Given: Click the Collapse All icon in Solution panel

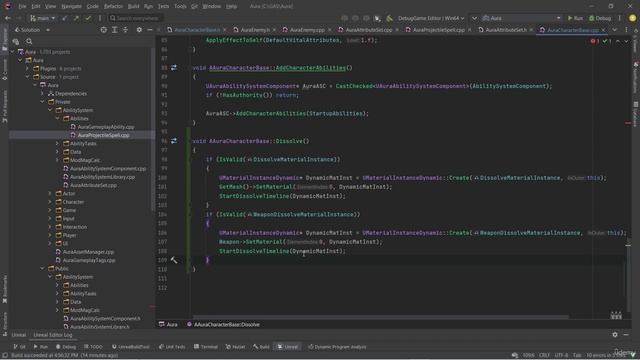Looking at the screenshot, I should pyautogui.click(x=125, y=30).
